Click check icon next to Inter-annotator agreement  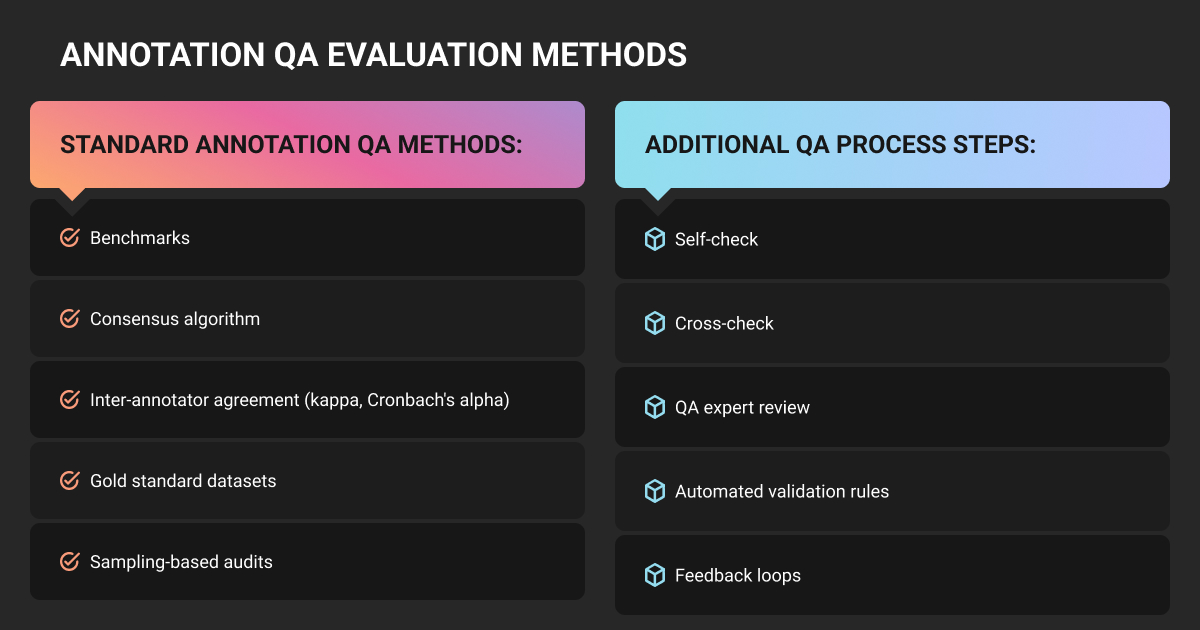click(x=69, y=400)
